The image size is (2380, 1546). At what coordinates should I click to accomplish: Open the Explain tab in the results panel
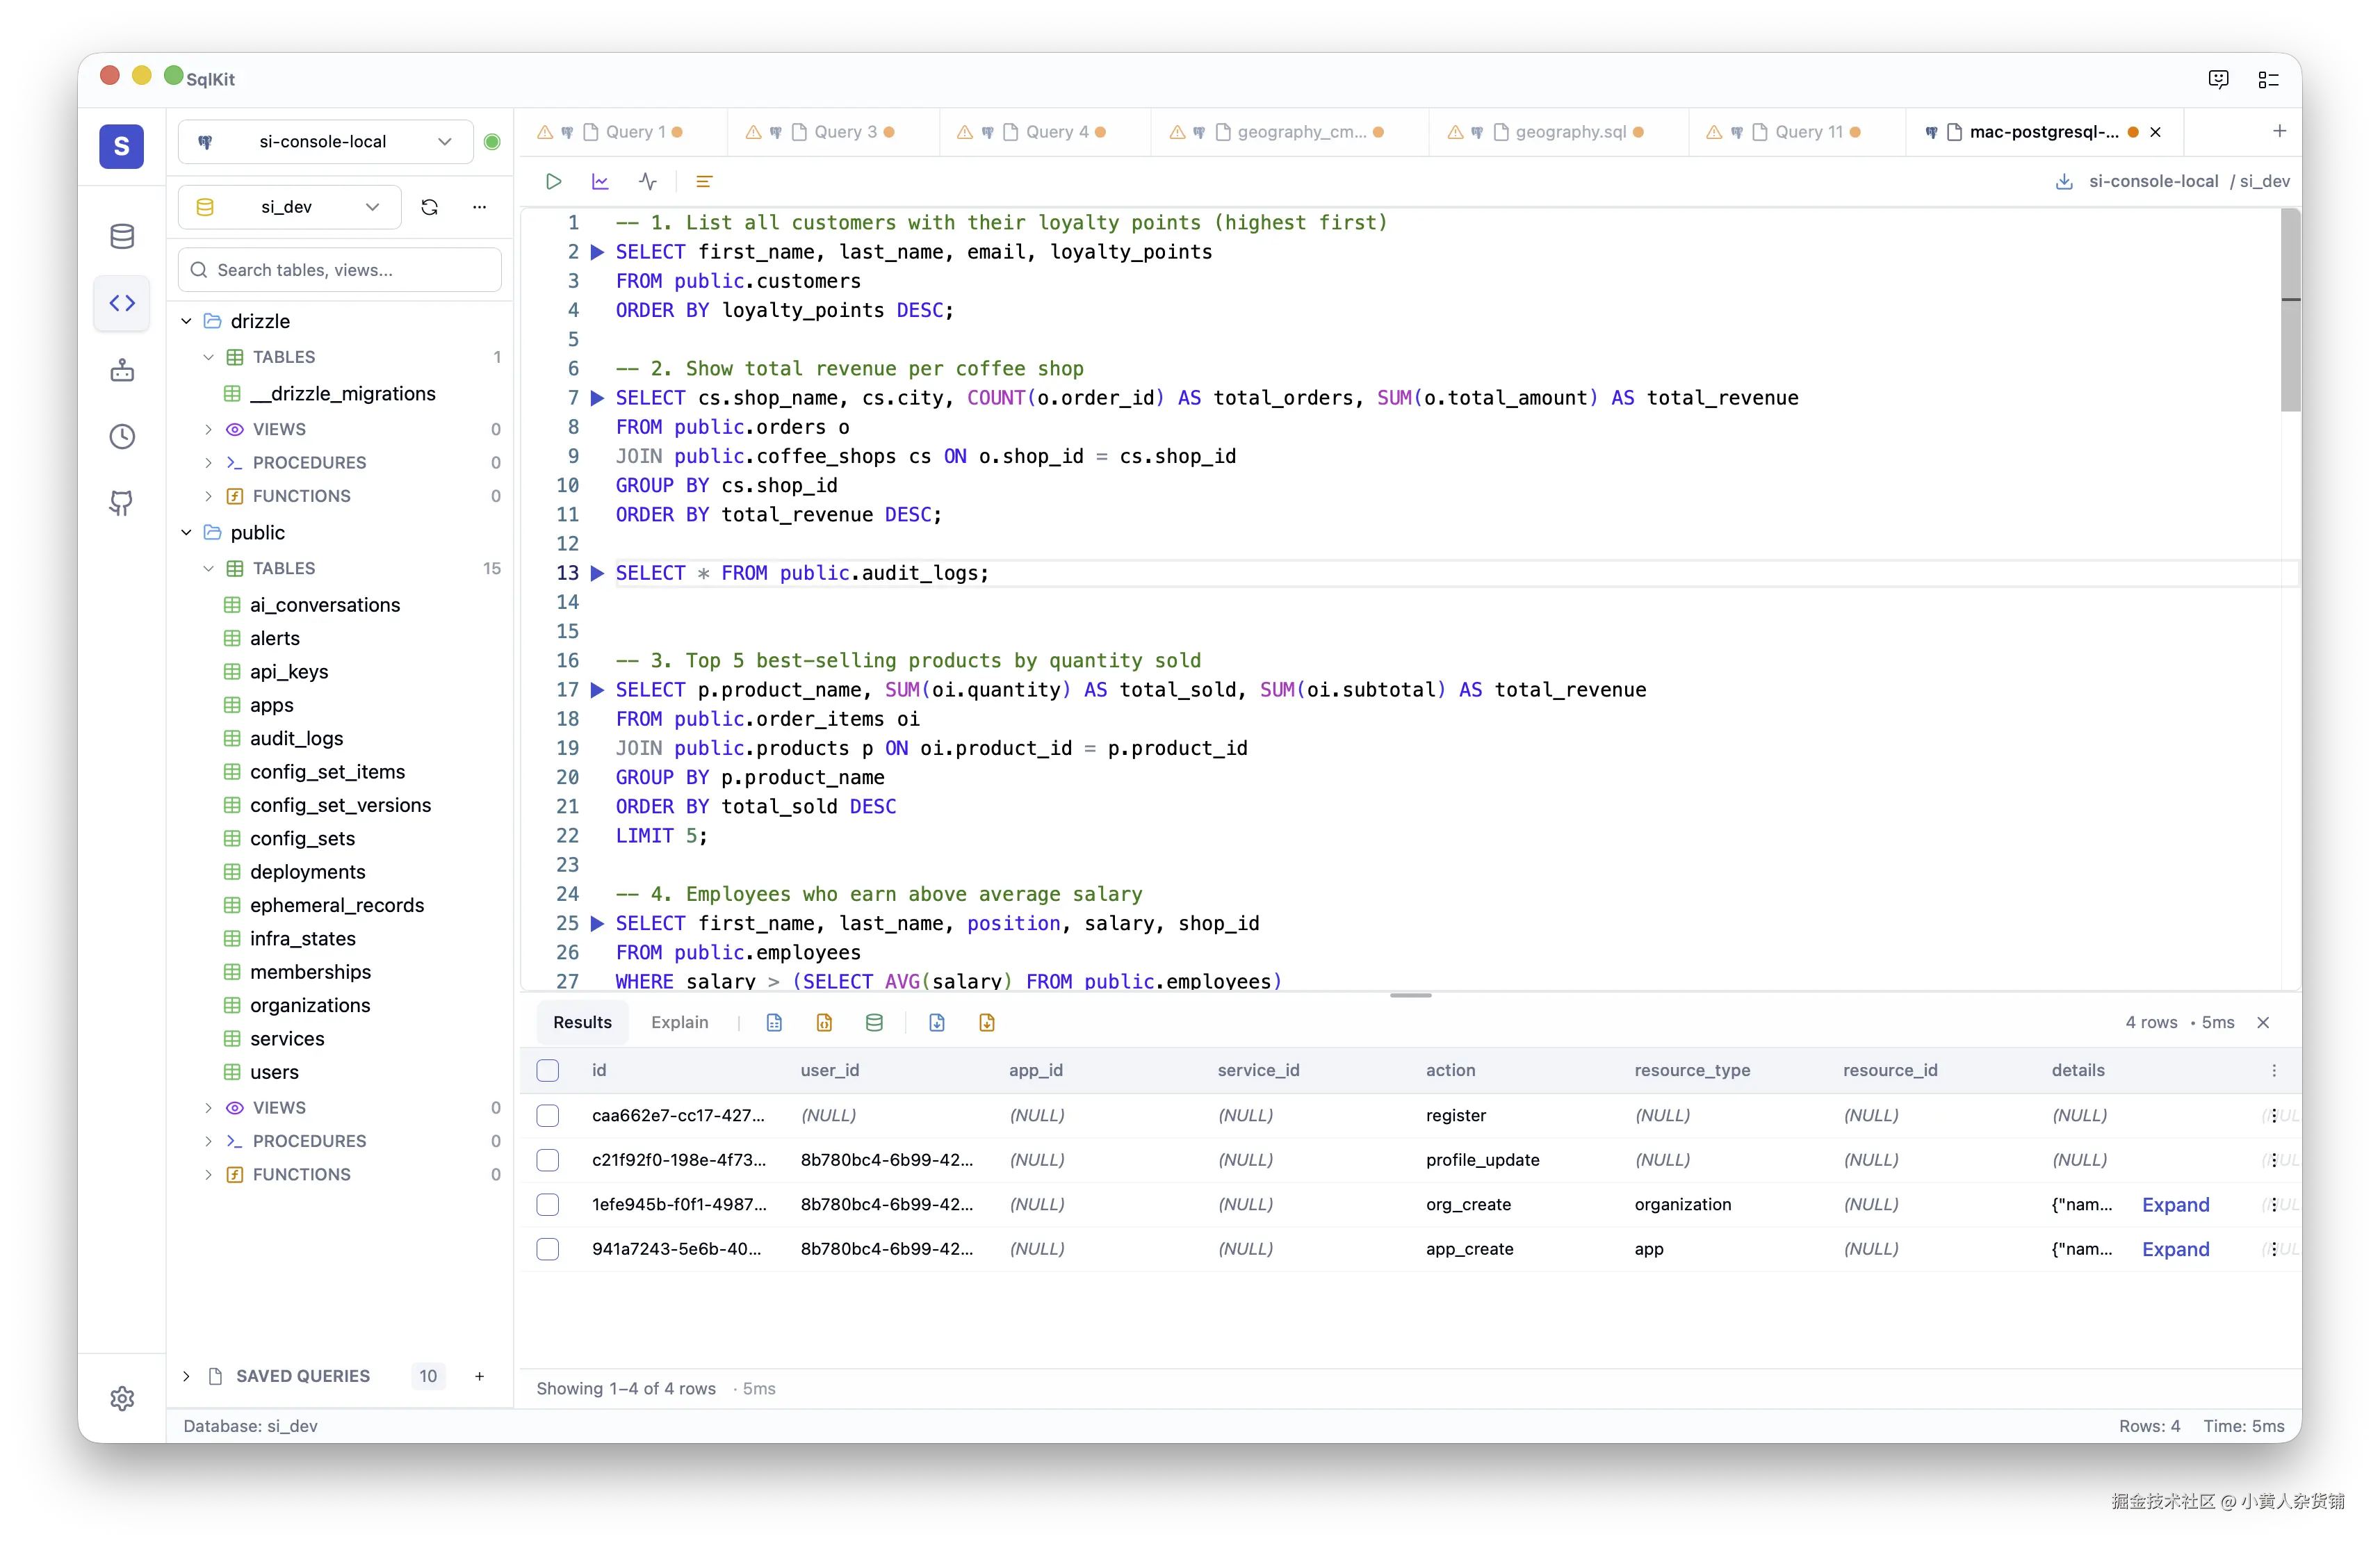679,1022
